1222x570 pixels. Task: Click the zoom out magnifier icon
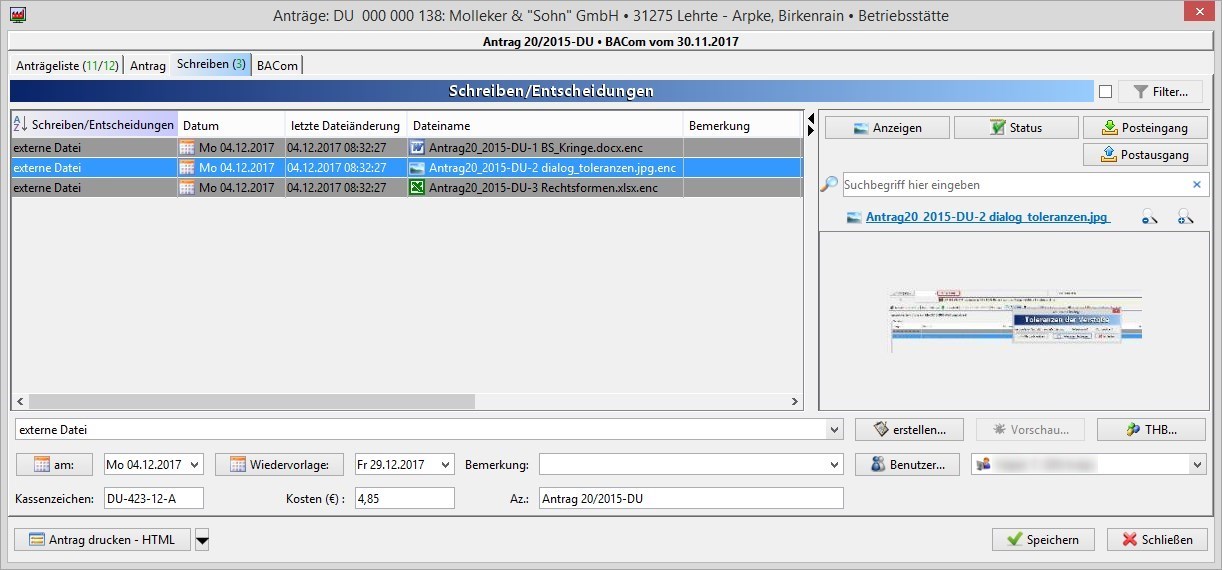pyautogui.click(x=1150, y=217)
